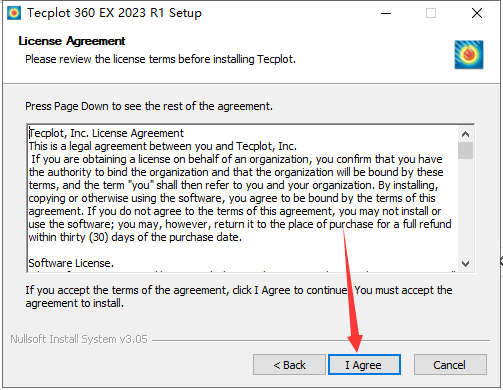Image resolution: width=503 pixels, height=390 pixels.
Task: Minimize the Tecplot Setup window
Action: pyautogui.click(x=386, y=13)
